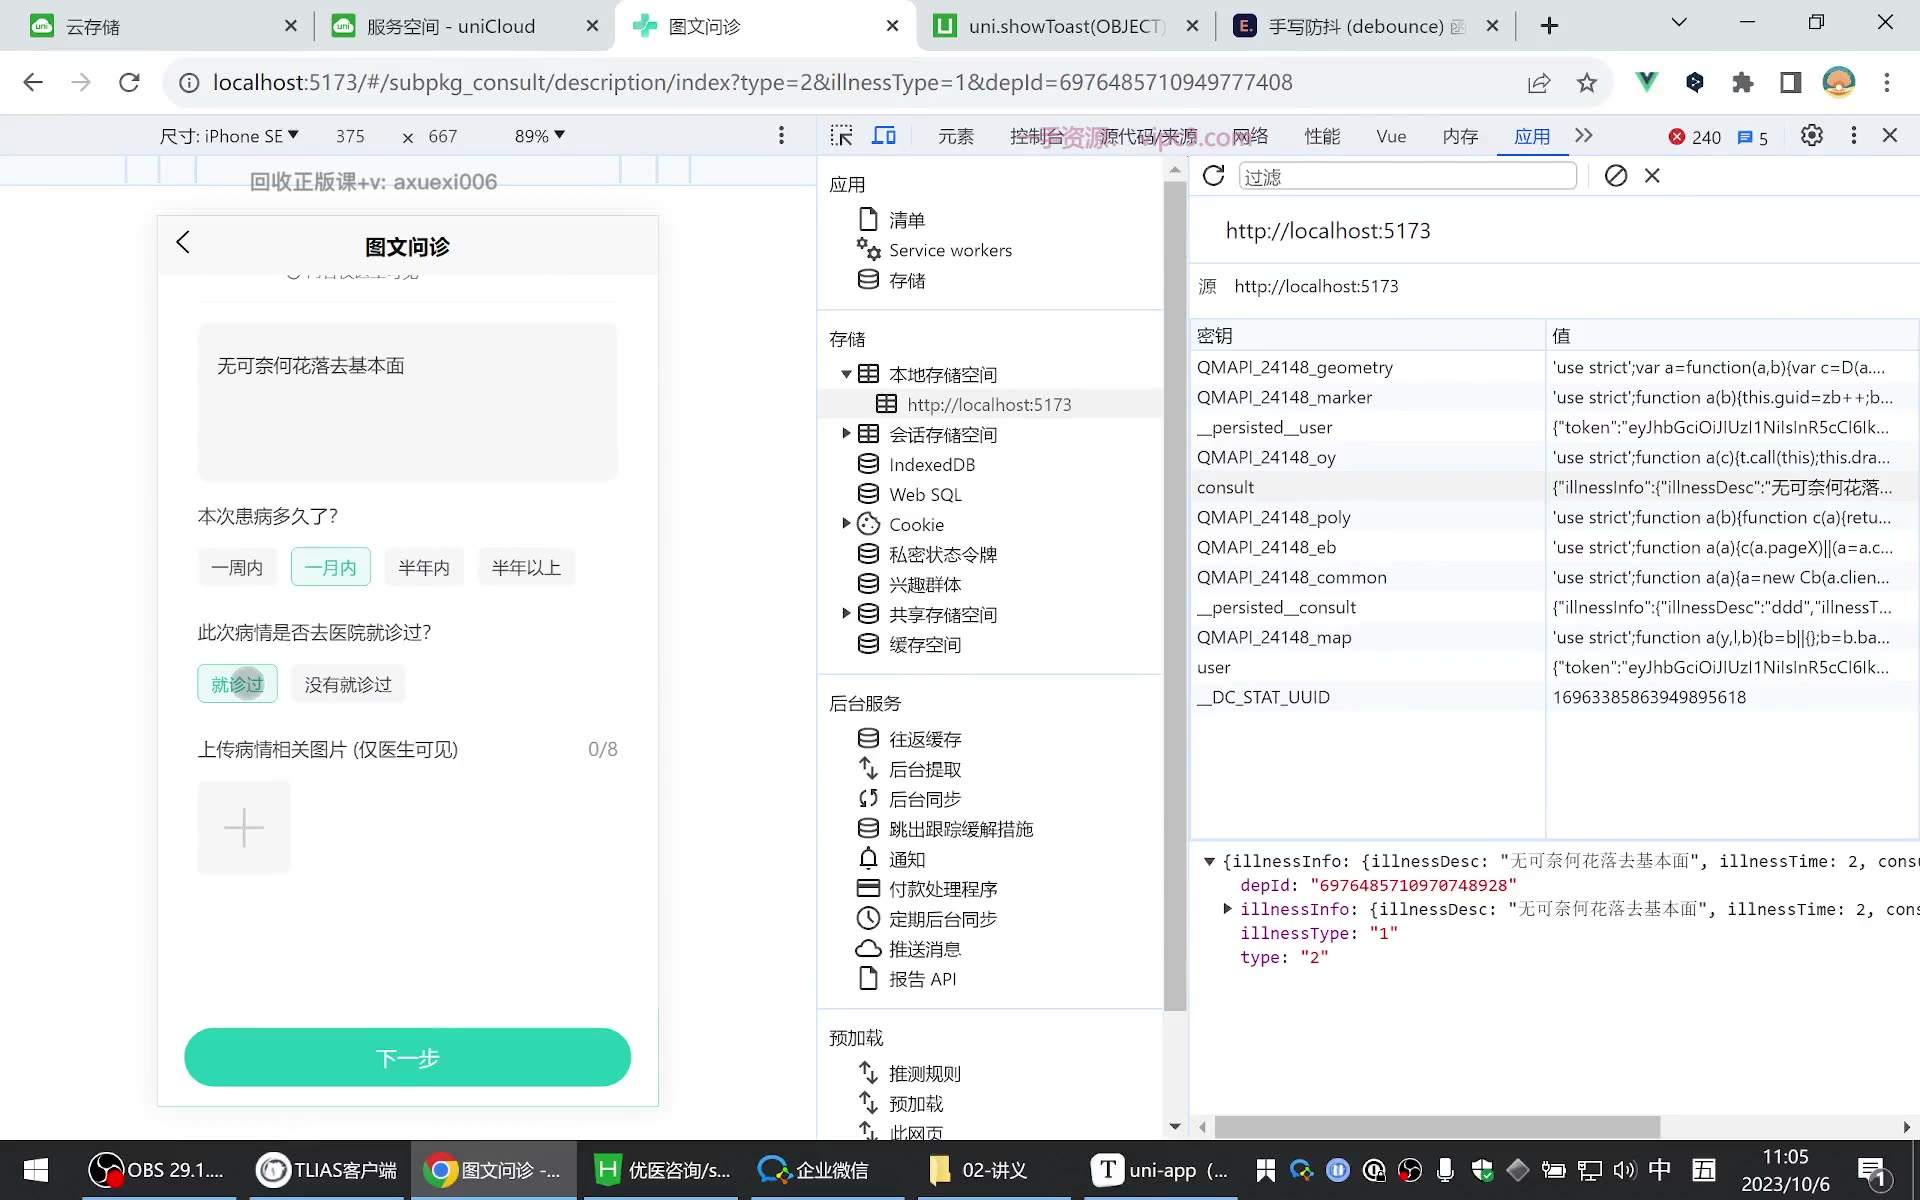
Task: Click the inspect element picker icon
Action: (x=842, y=136)
